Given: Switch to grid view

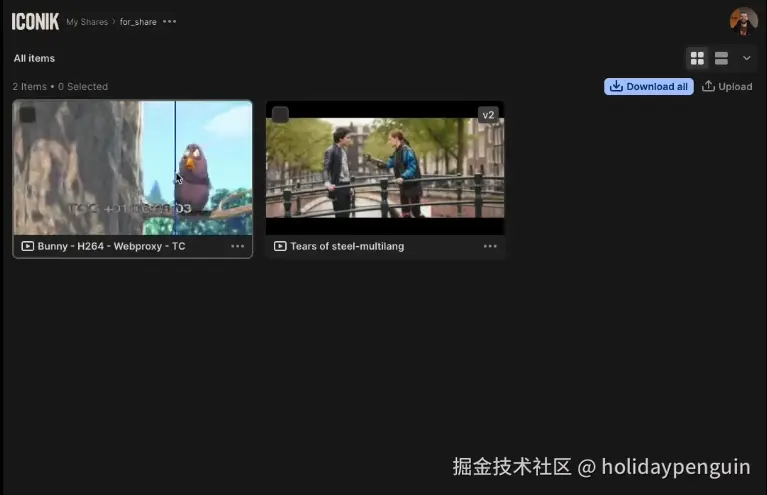Looking at the screenshot, I should 697,58.
